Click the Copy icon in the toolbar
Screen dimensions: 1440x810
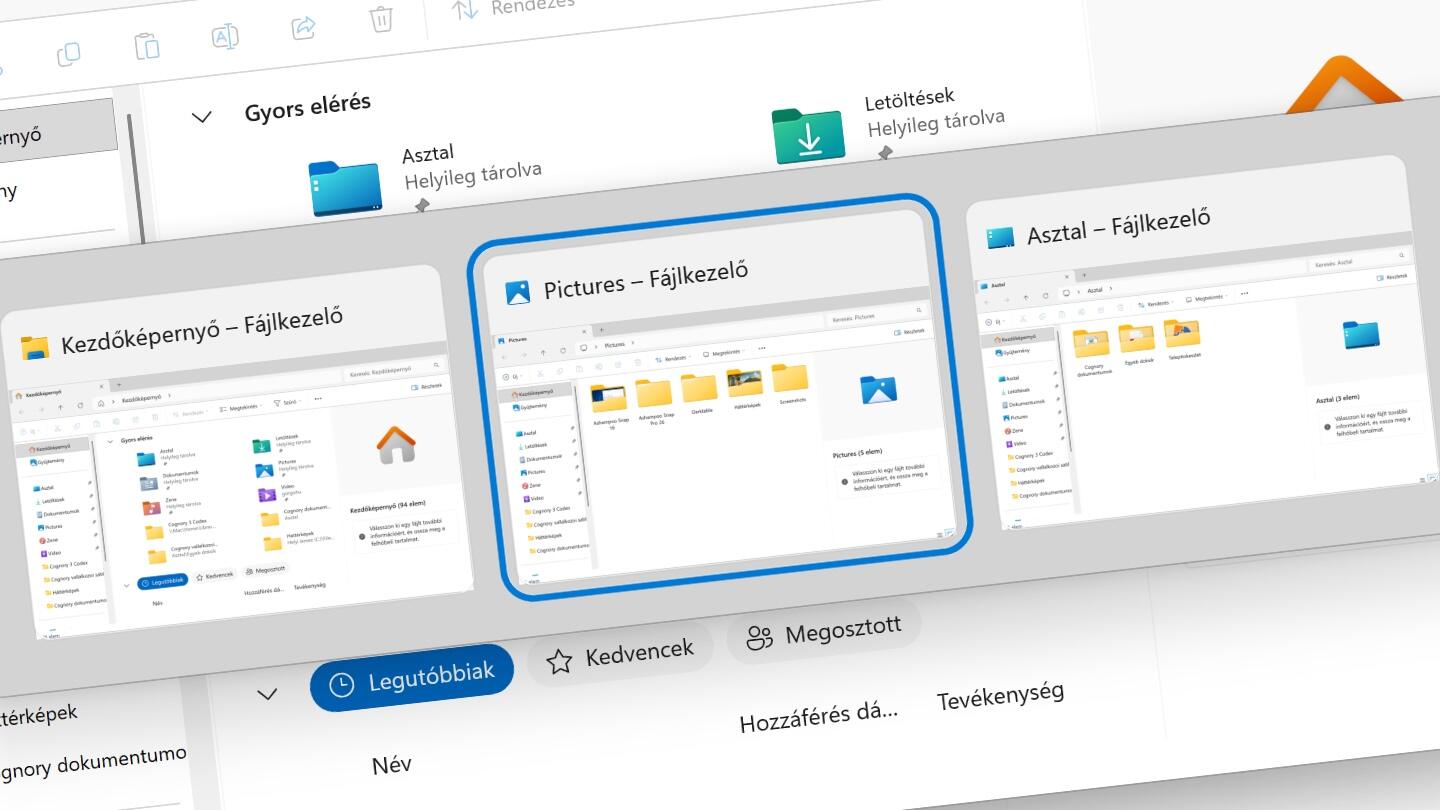point(69,54)
